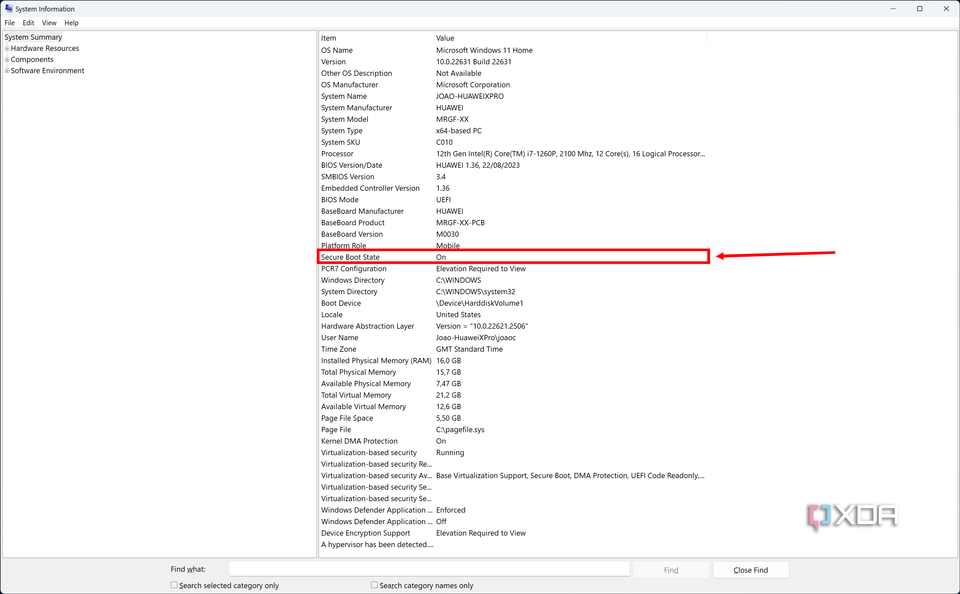Click the Running value for Virtualization-based security
This screenshot has width=960, height=594.
pos(450,453)
